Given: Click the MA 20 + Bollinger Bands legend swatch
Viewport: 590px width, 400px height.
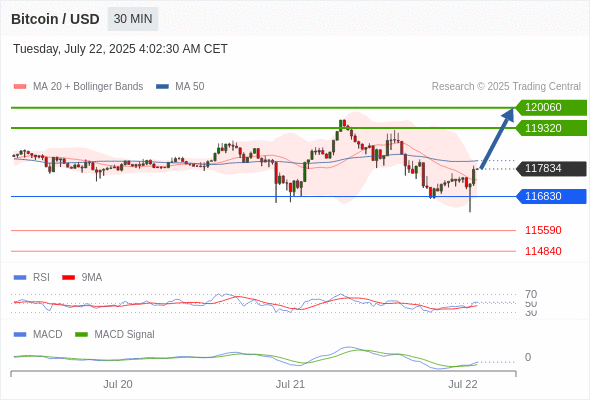Looking at the screenshot, I should [x=20, y=87].
